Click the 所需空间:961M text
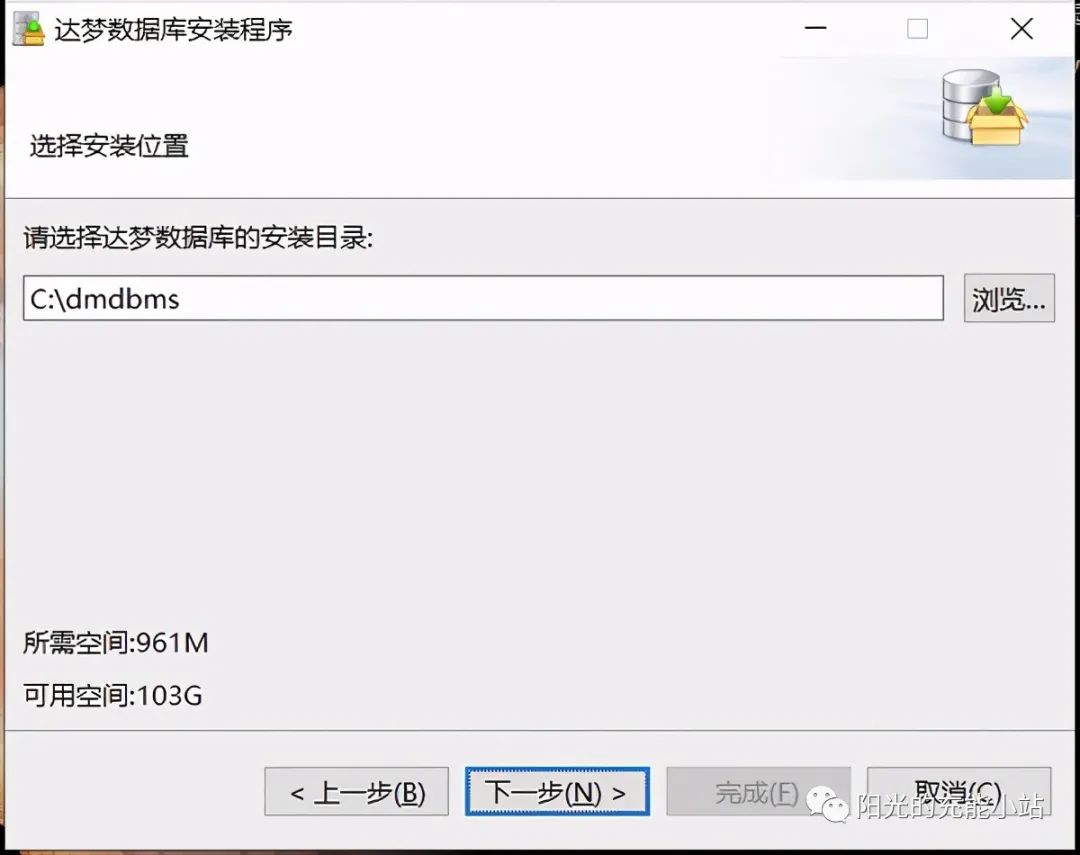The width and height of the screenshot is (1080, 855). (x=116, y=642)
